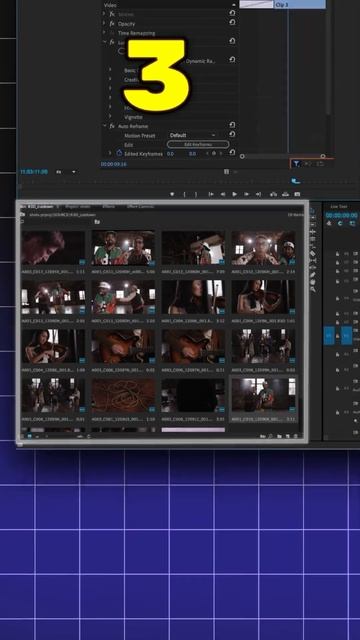Click the play button in the monitor transport

click(x=235, y=194)
